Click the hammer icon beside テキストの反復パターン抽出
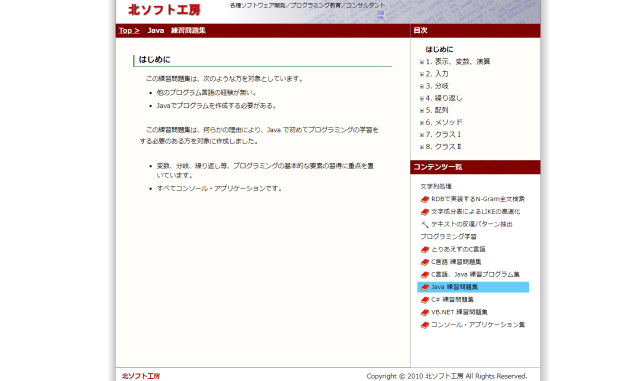 pyautogui.click(x=424, y=224)
